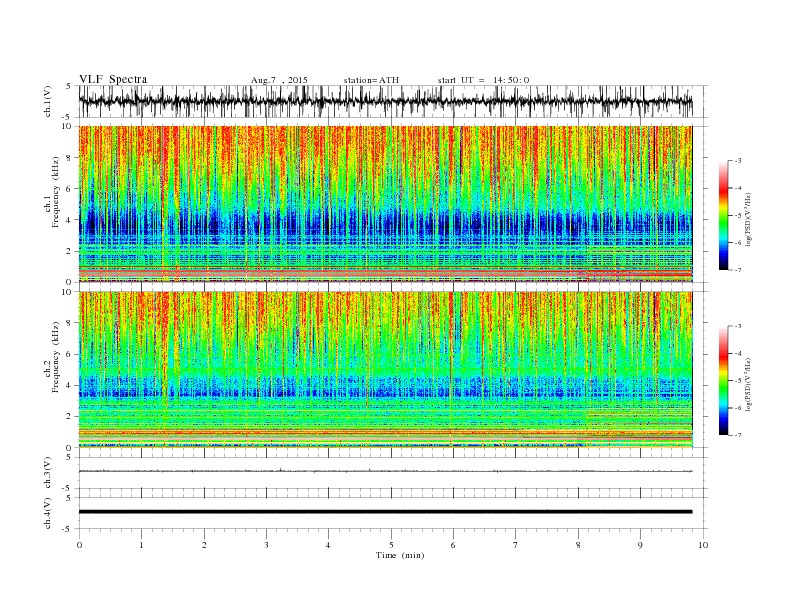Click the time axis tick label '8'

(x=578, y=545)
